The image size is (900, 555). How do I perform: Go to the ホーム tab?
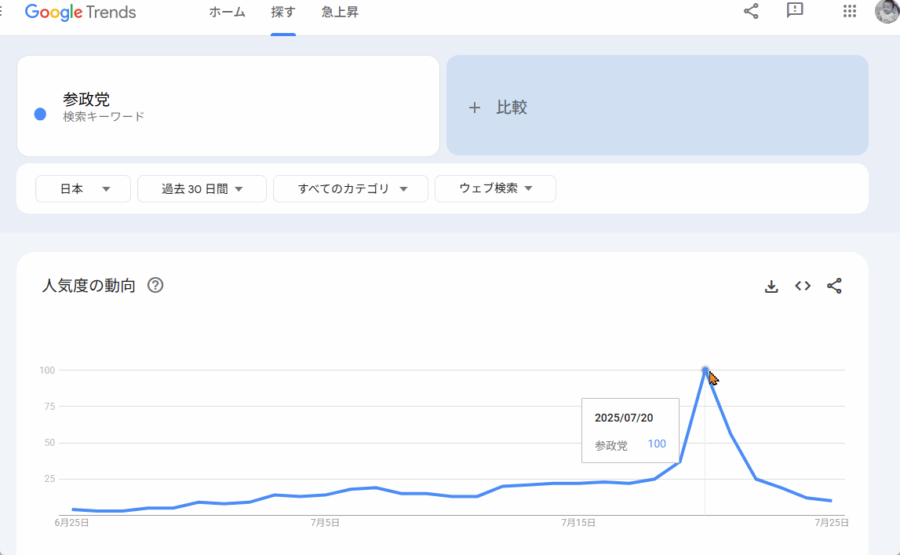click(x=227, y=13)
